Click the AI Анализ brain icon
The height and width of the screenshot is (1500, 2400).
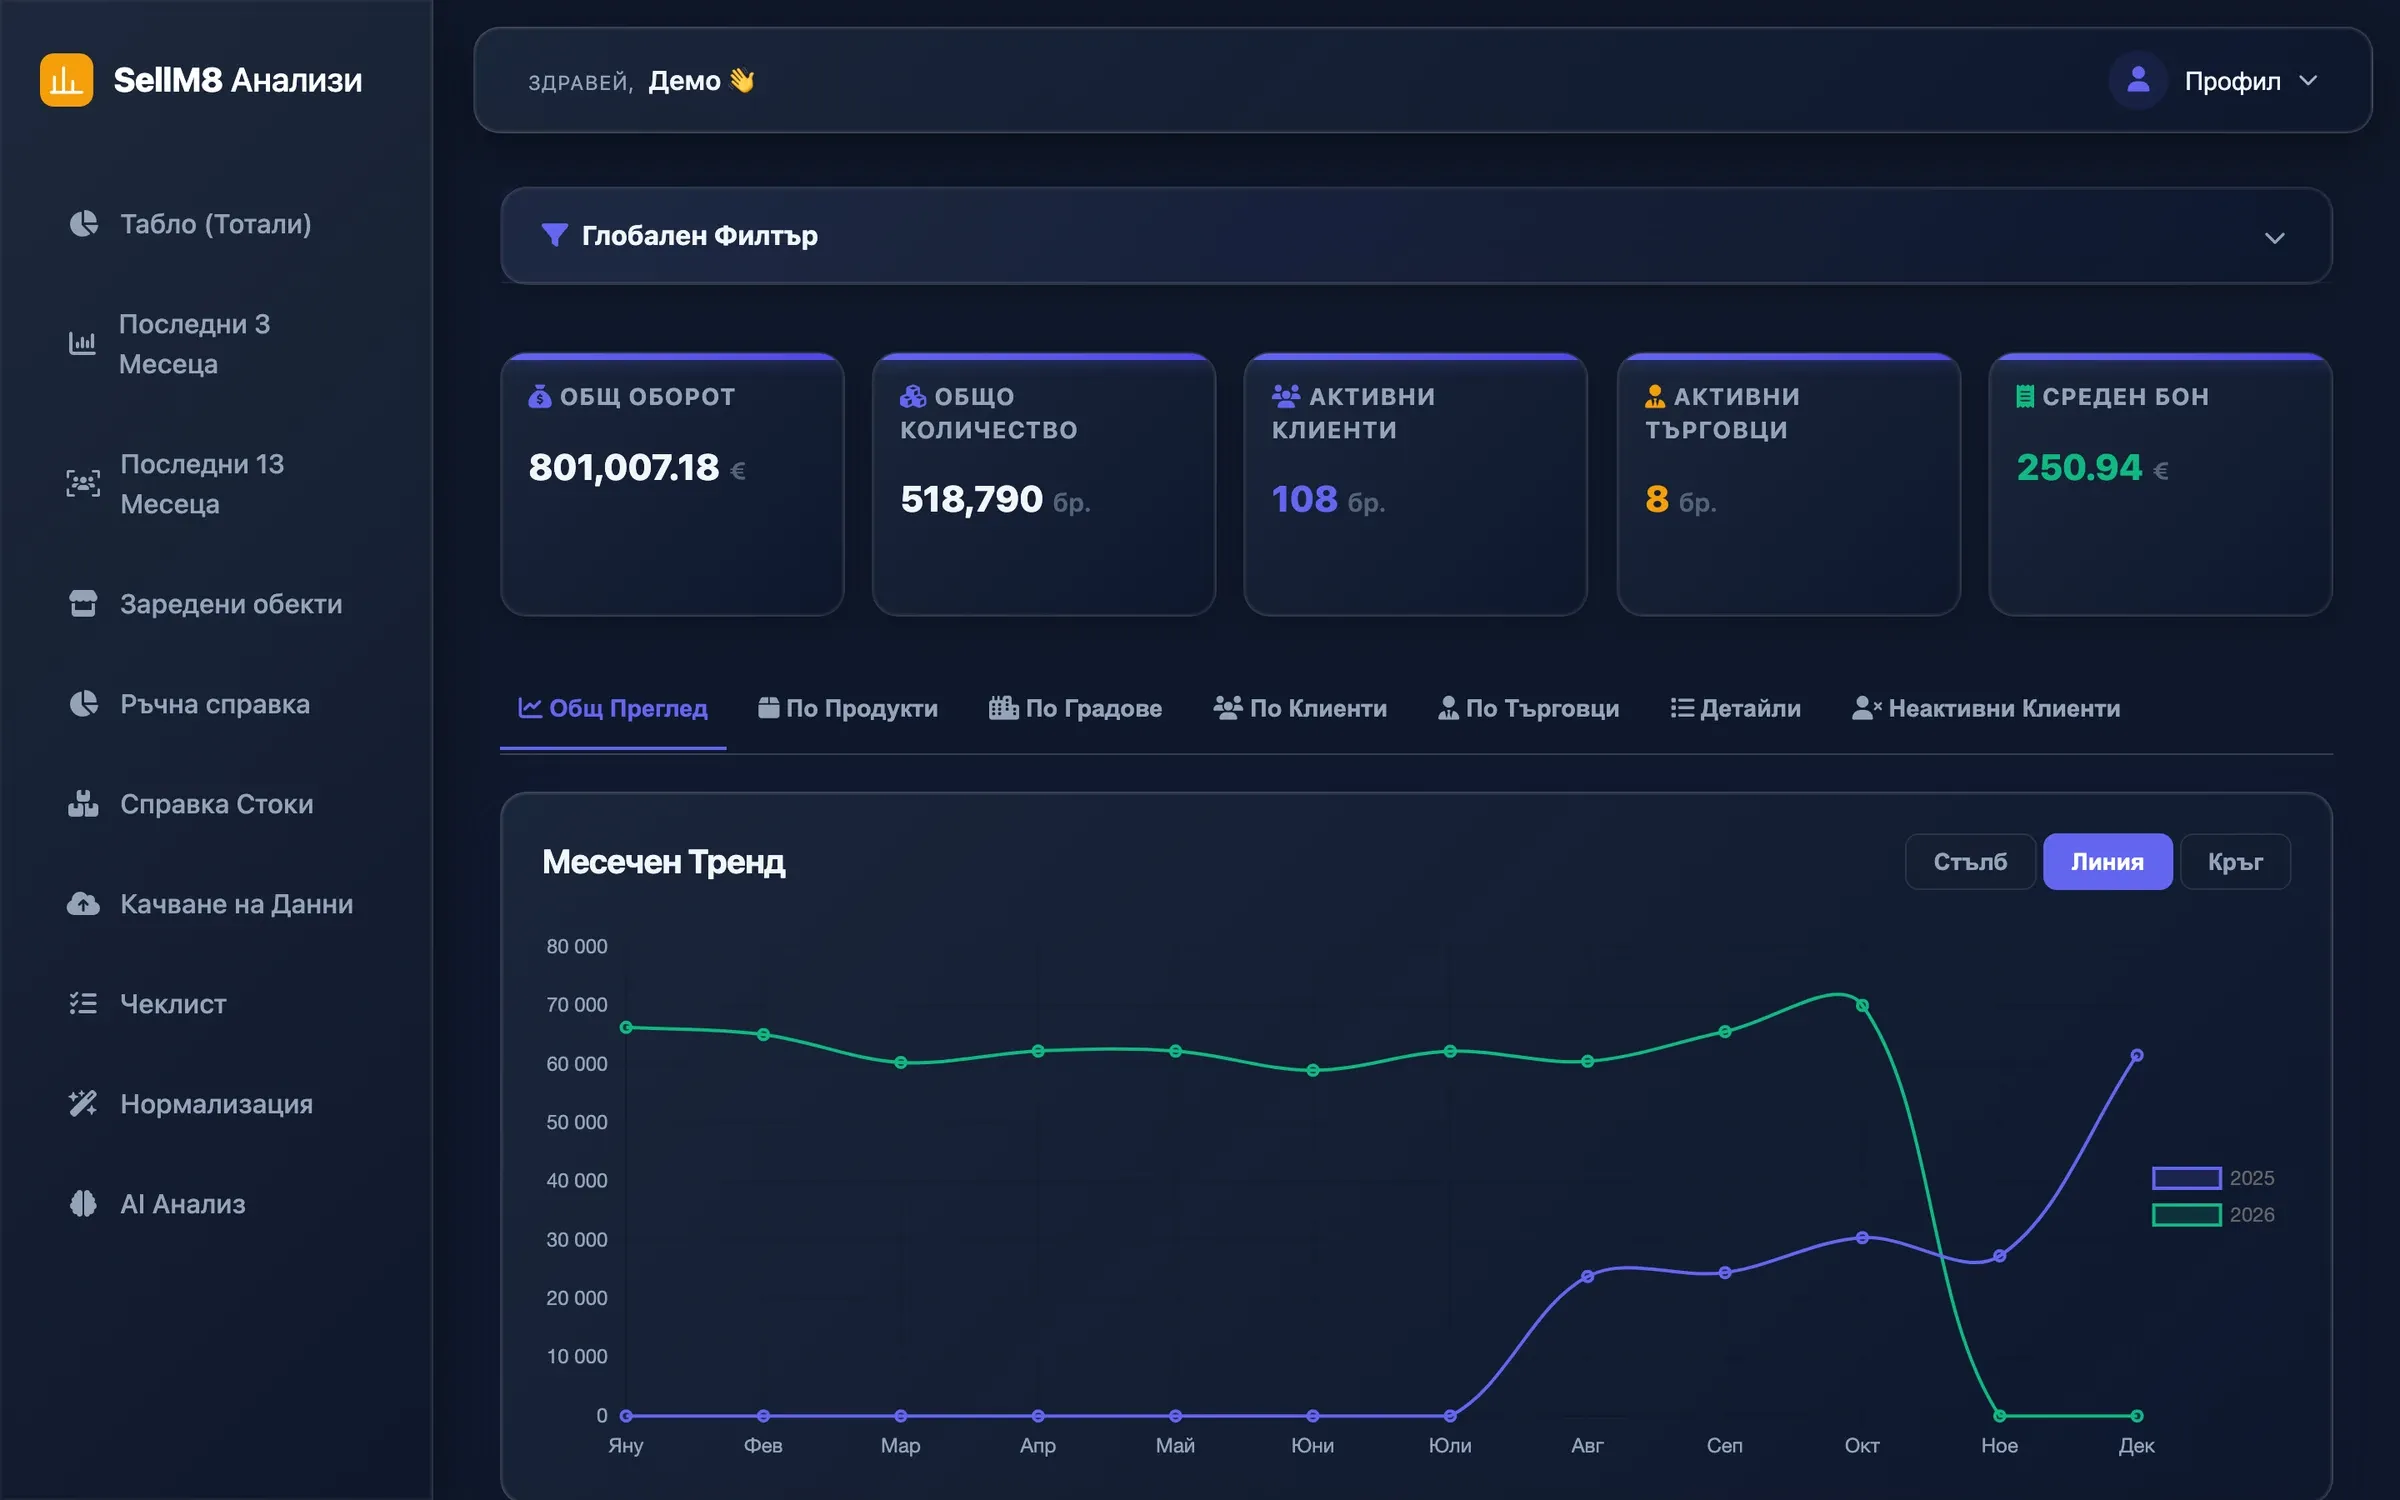pyautogui.click(x=83, y=1203)
